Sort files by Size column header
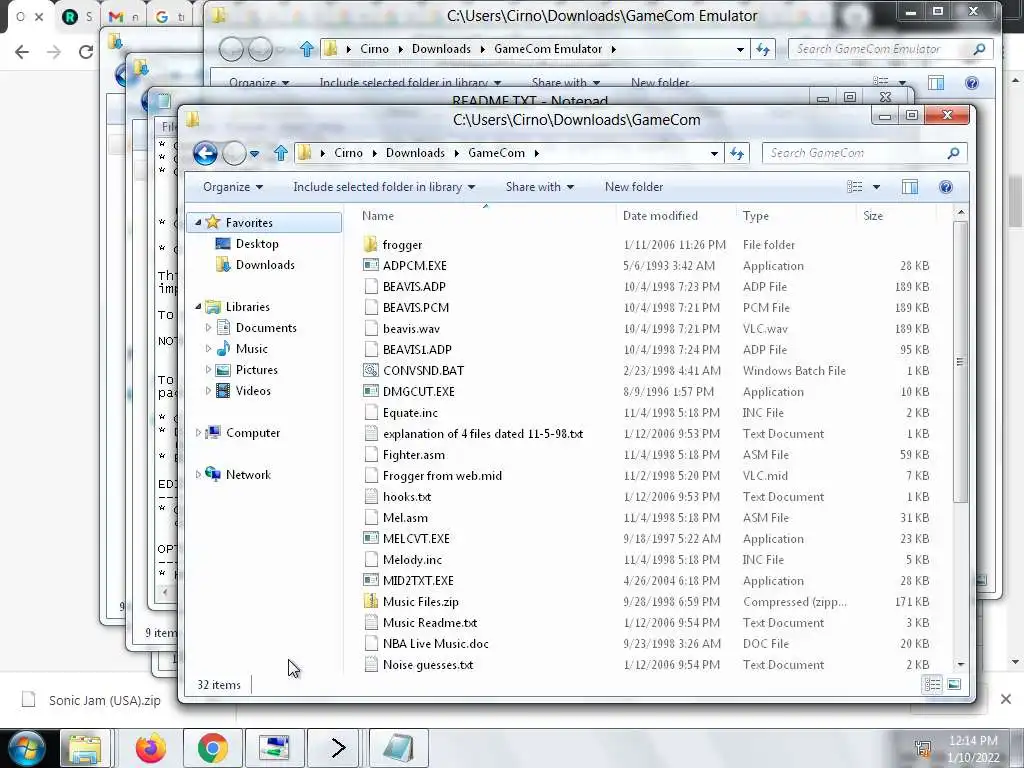 896,216
